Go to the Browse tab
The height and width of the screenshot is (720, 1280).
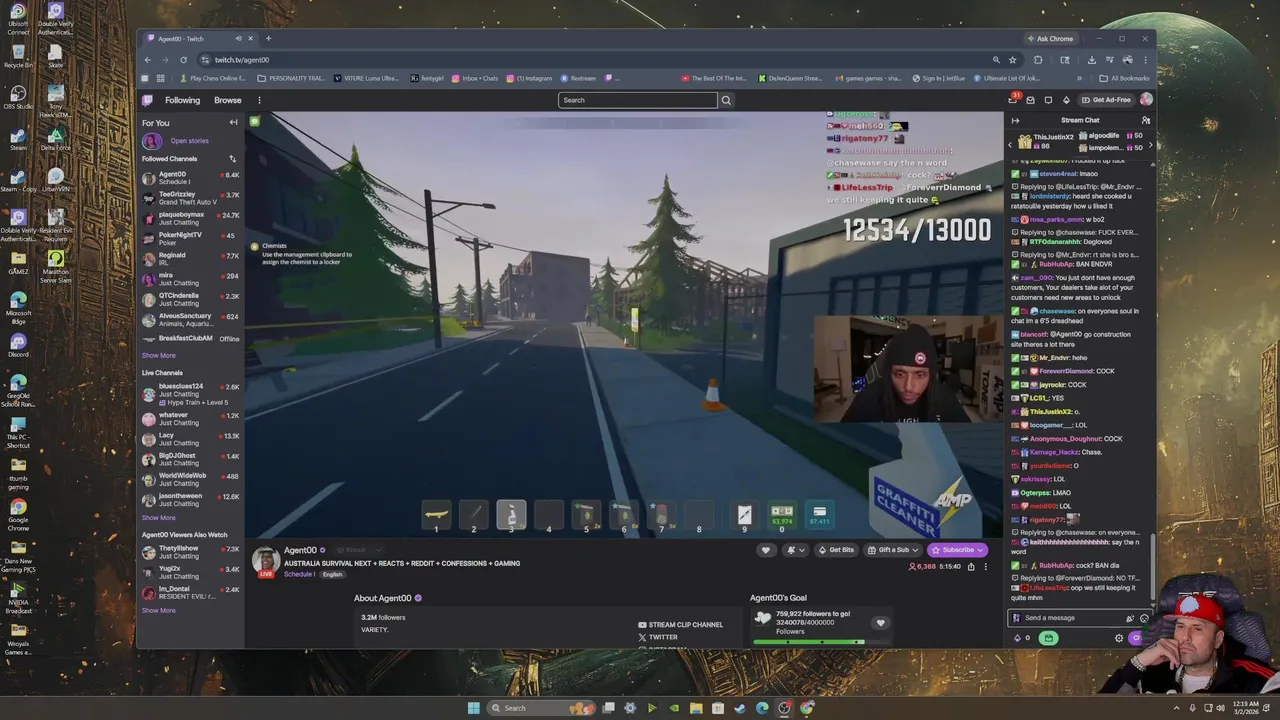[227, 100]
